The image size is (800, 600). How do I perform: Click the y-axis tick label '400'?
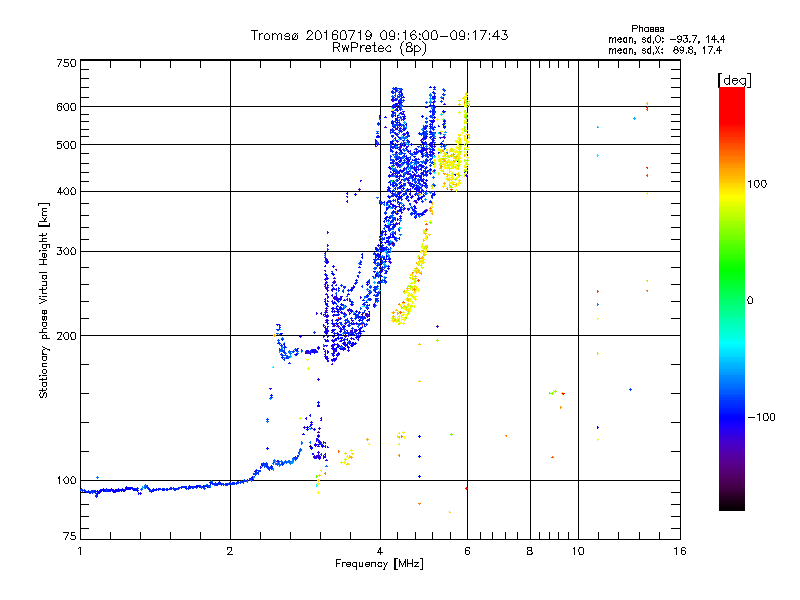click(x=66, y=191)
